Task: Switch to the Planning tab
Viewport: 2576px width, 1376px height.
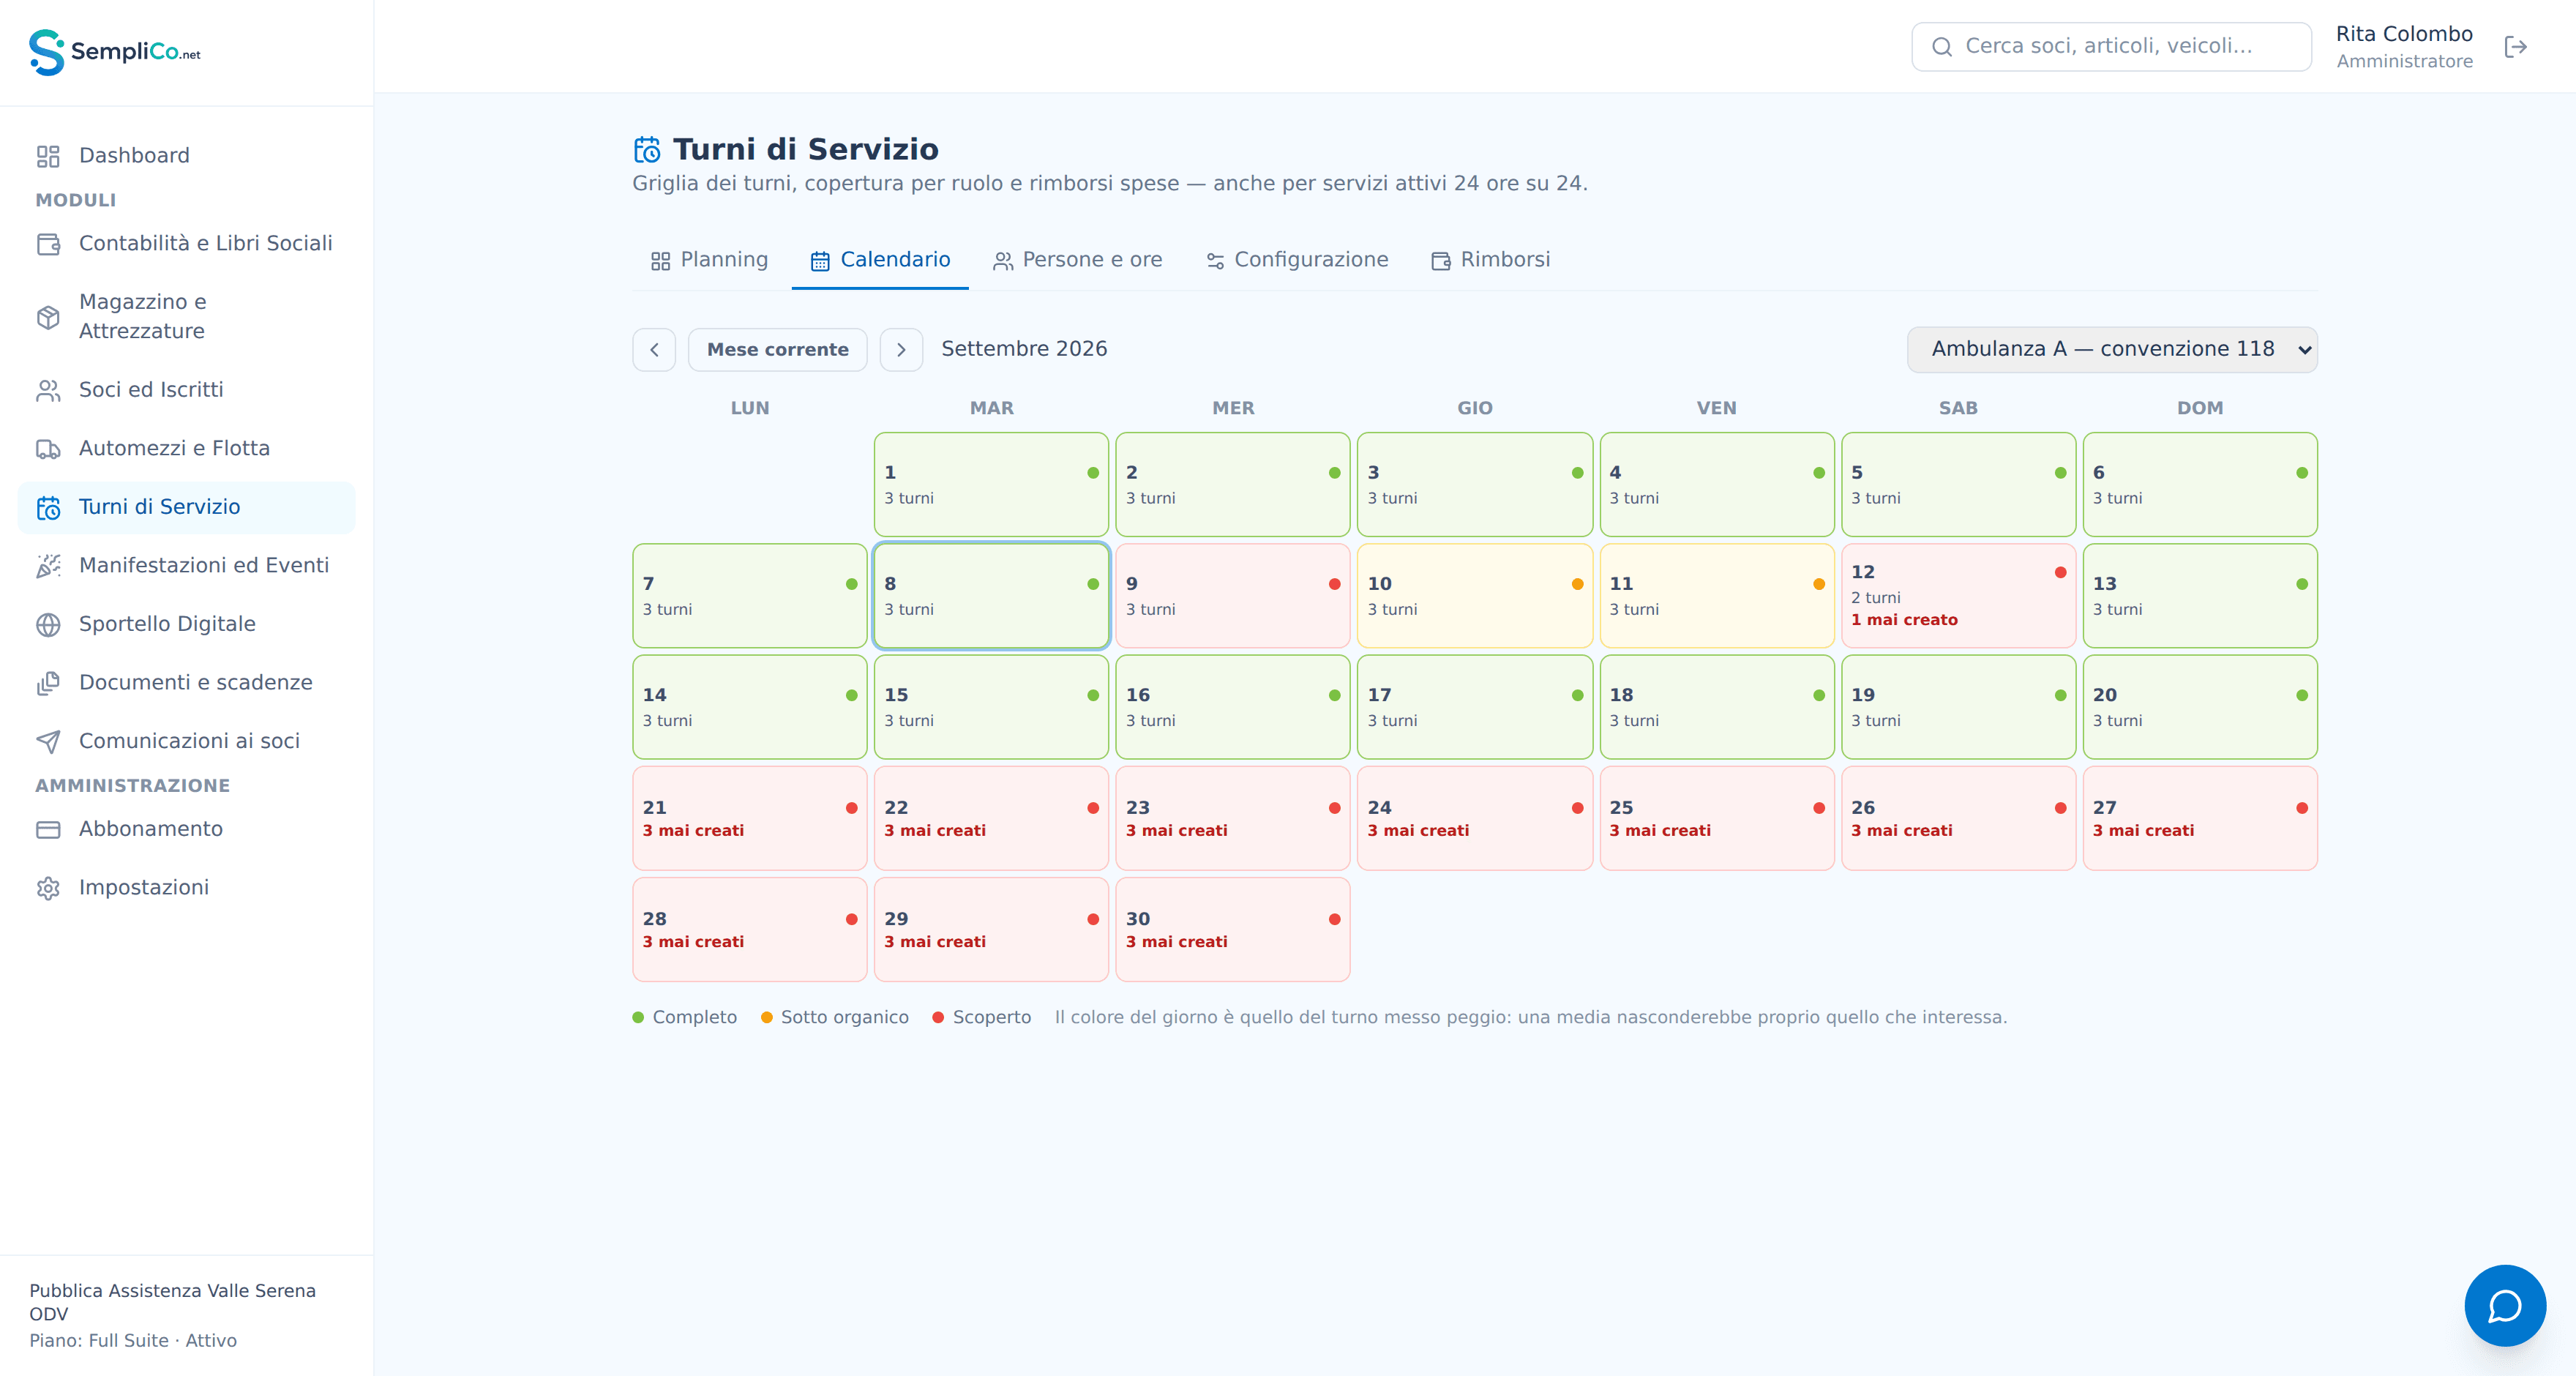Action: [x=709, y=260]
